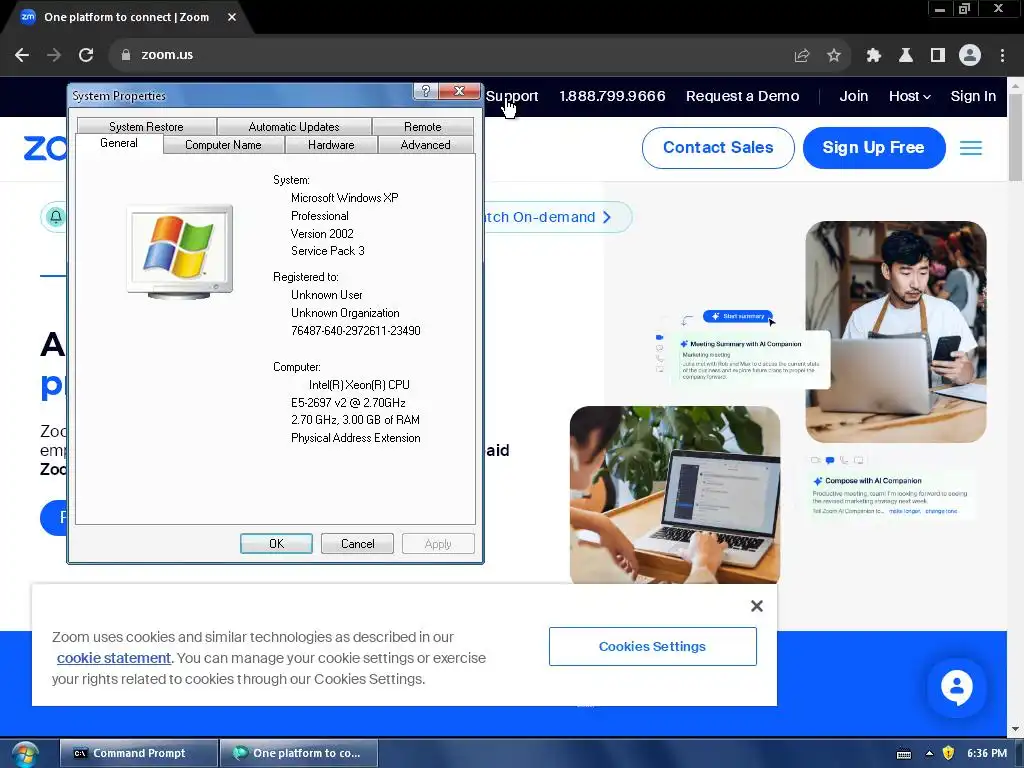Click Request a Demo link
This screenshot has height=768, width=1024.
pos(743,96)
